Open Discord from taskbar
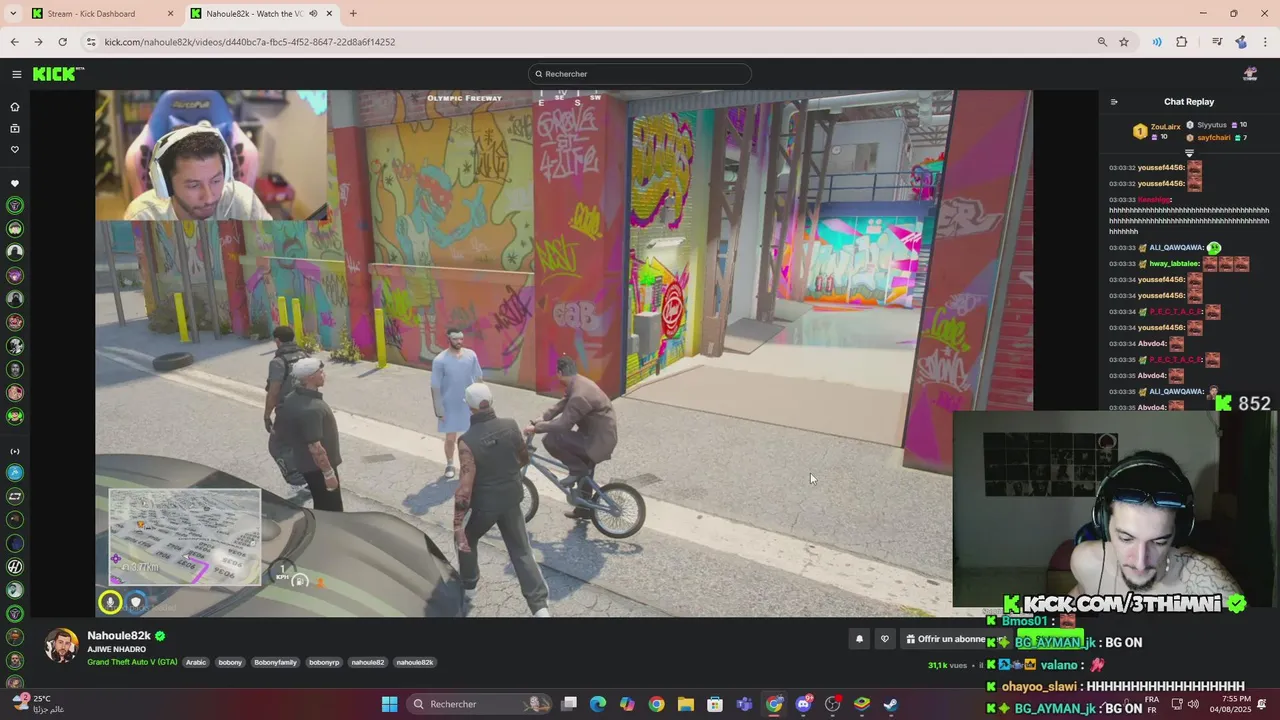 (803, 704)
